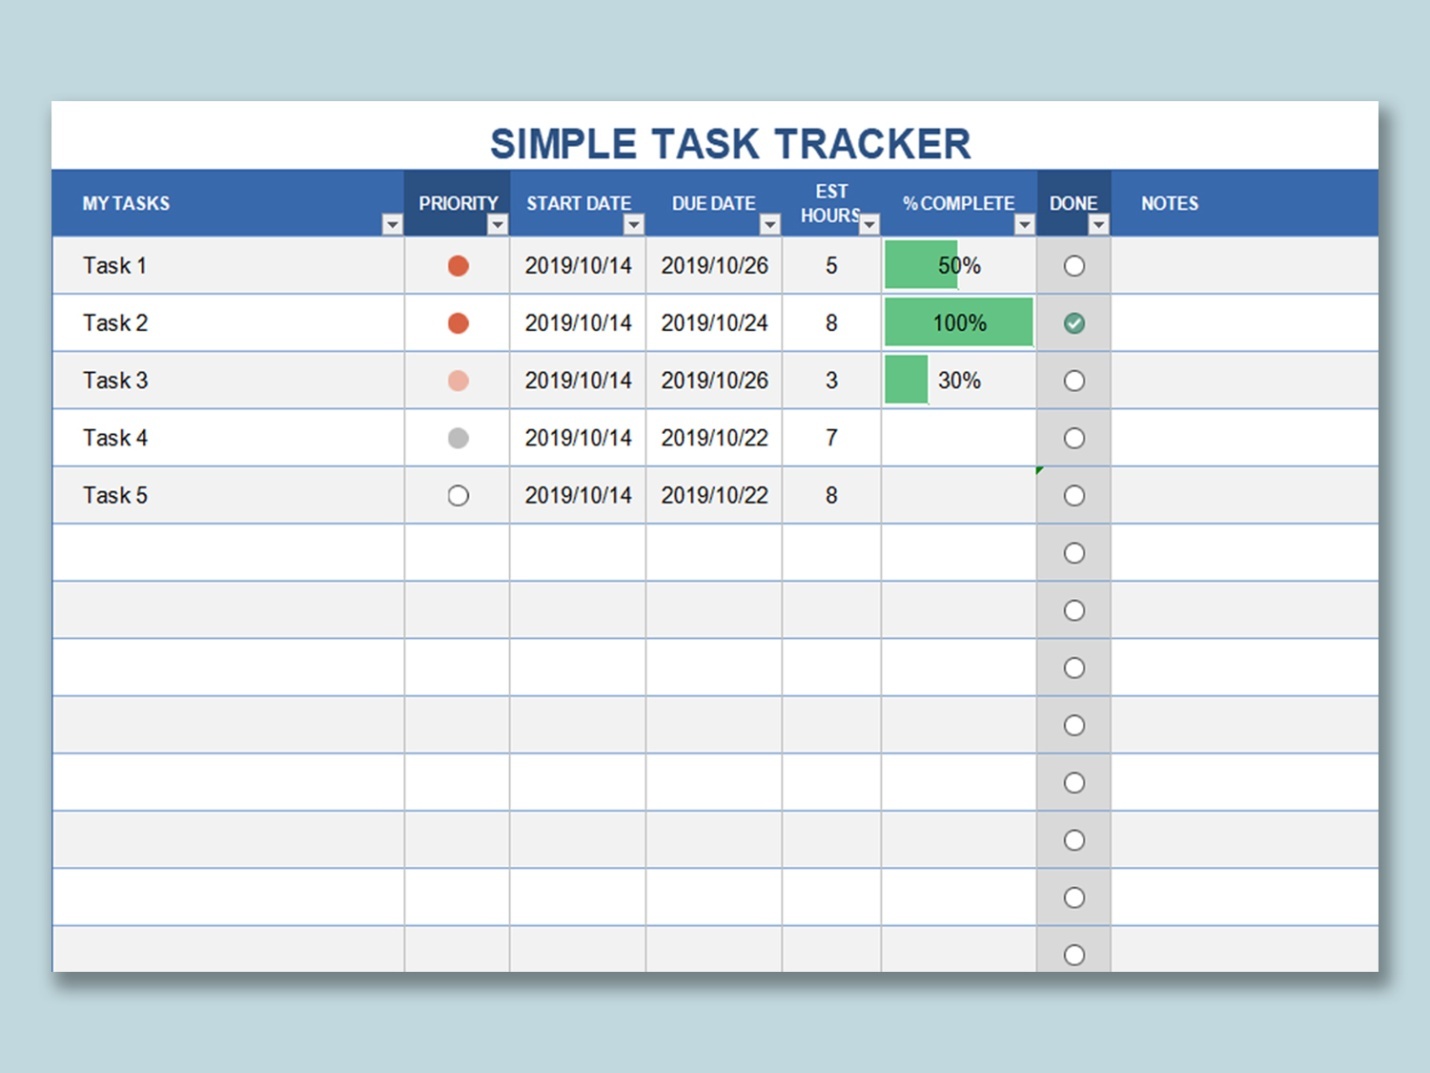The width and height of the screenshot is (1430, 1073).
Task: Click Task 2's 100% progress bar
Action: 958,322
